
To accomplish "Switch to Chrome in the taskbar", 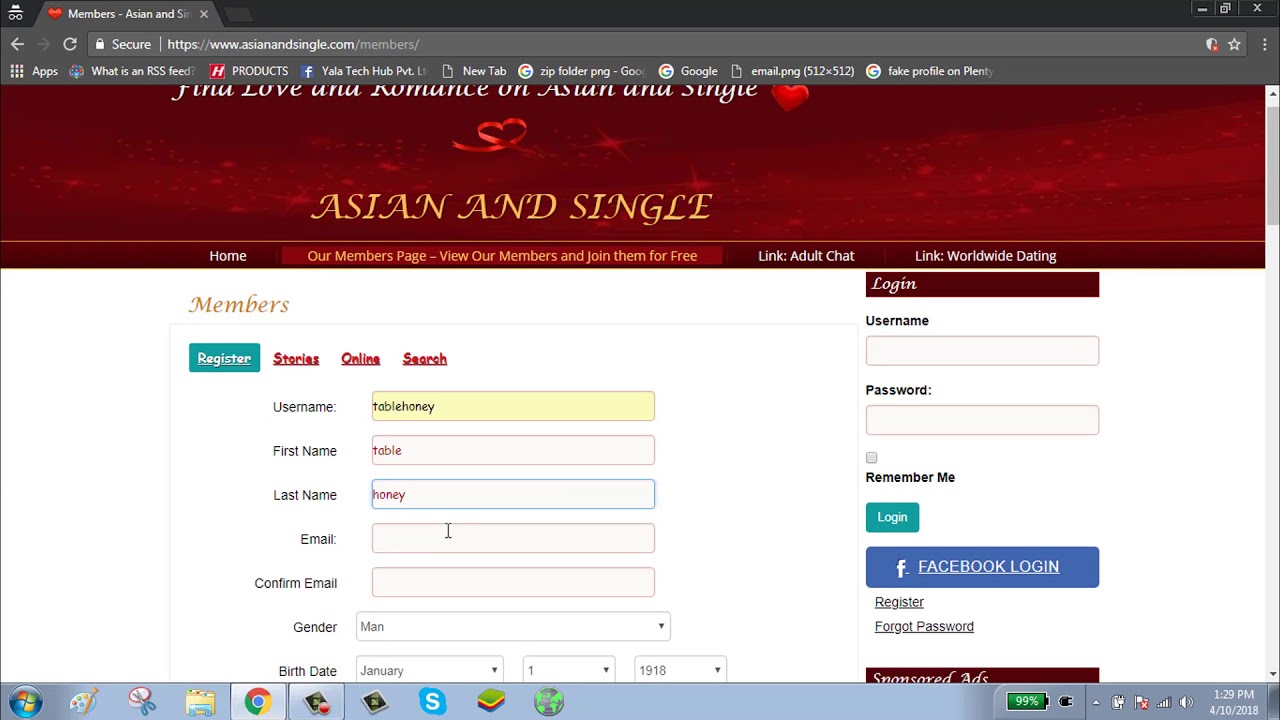I will click(258, 702).
